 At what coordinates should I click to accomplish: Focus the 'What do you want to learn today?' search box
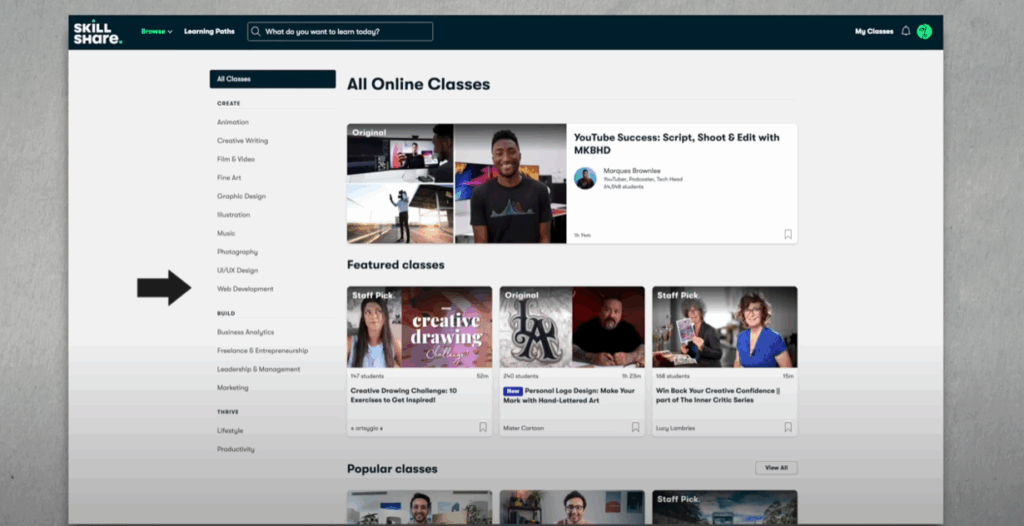pos(340,31)
